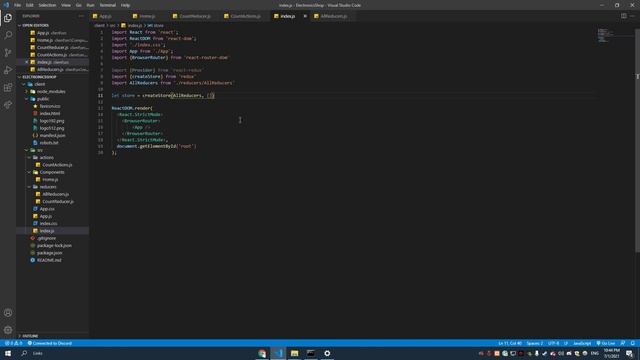Open App.css in the src folder

(47, 209)
